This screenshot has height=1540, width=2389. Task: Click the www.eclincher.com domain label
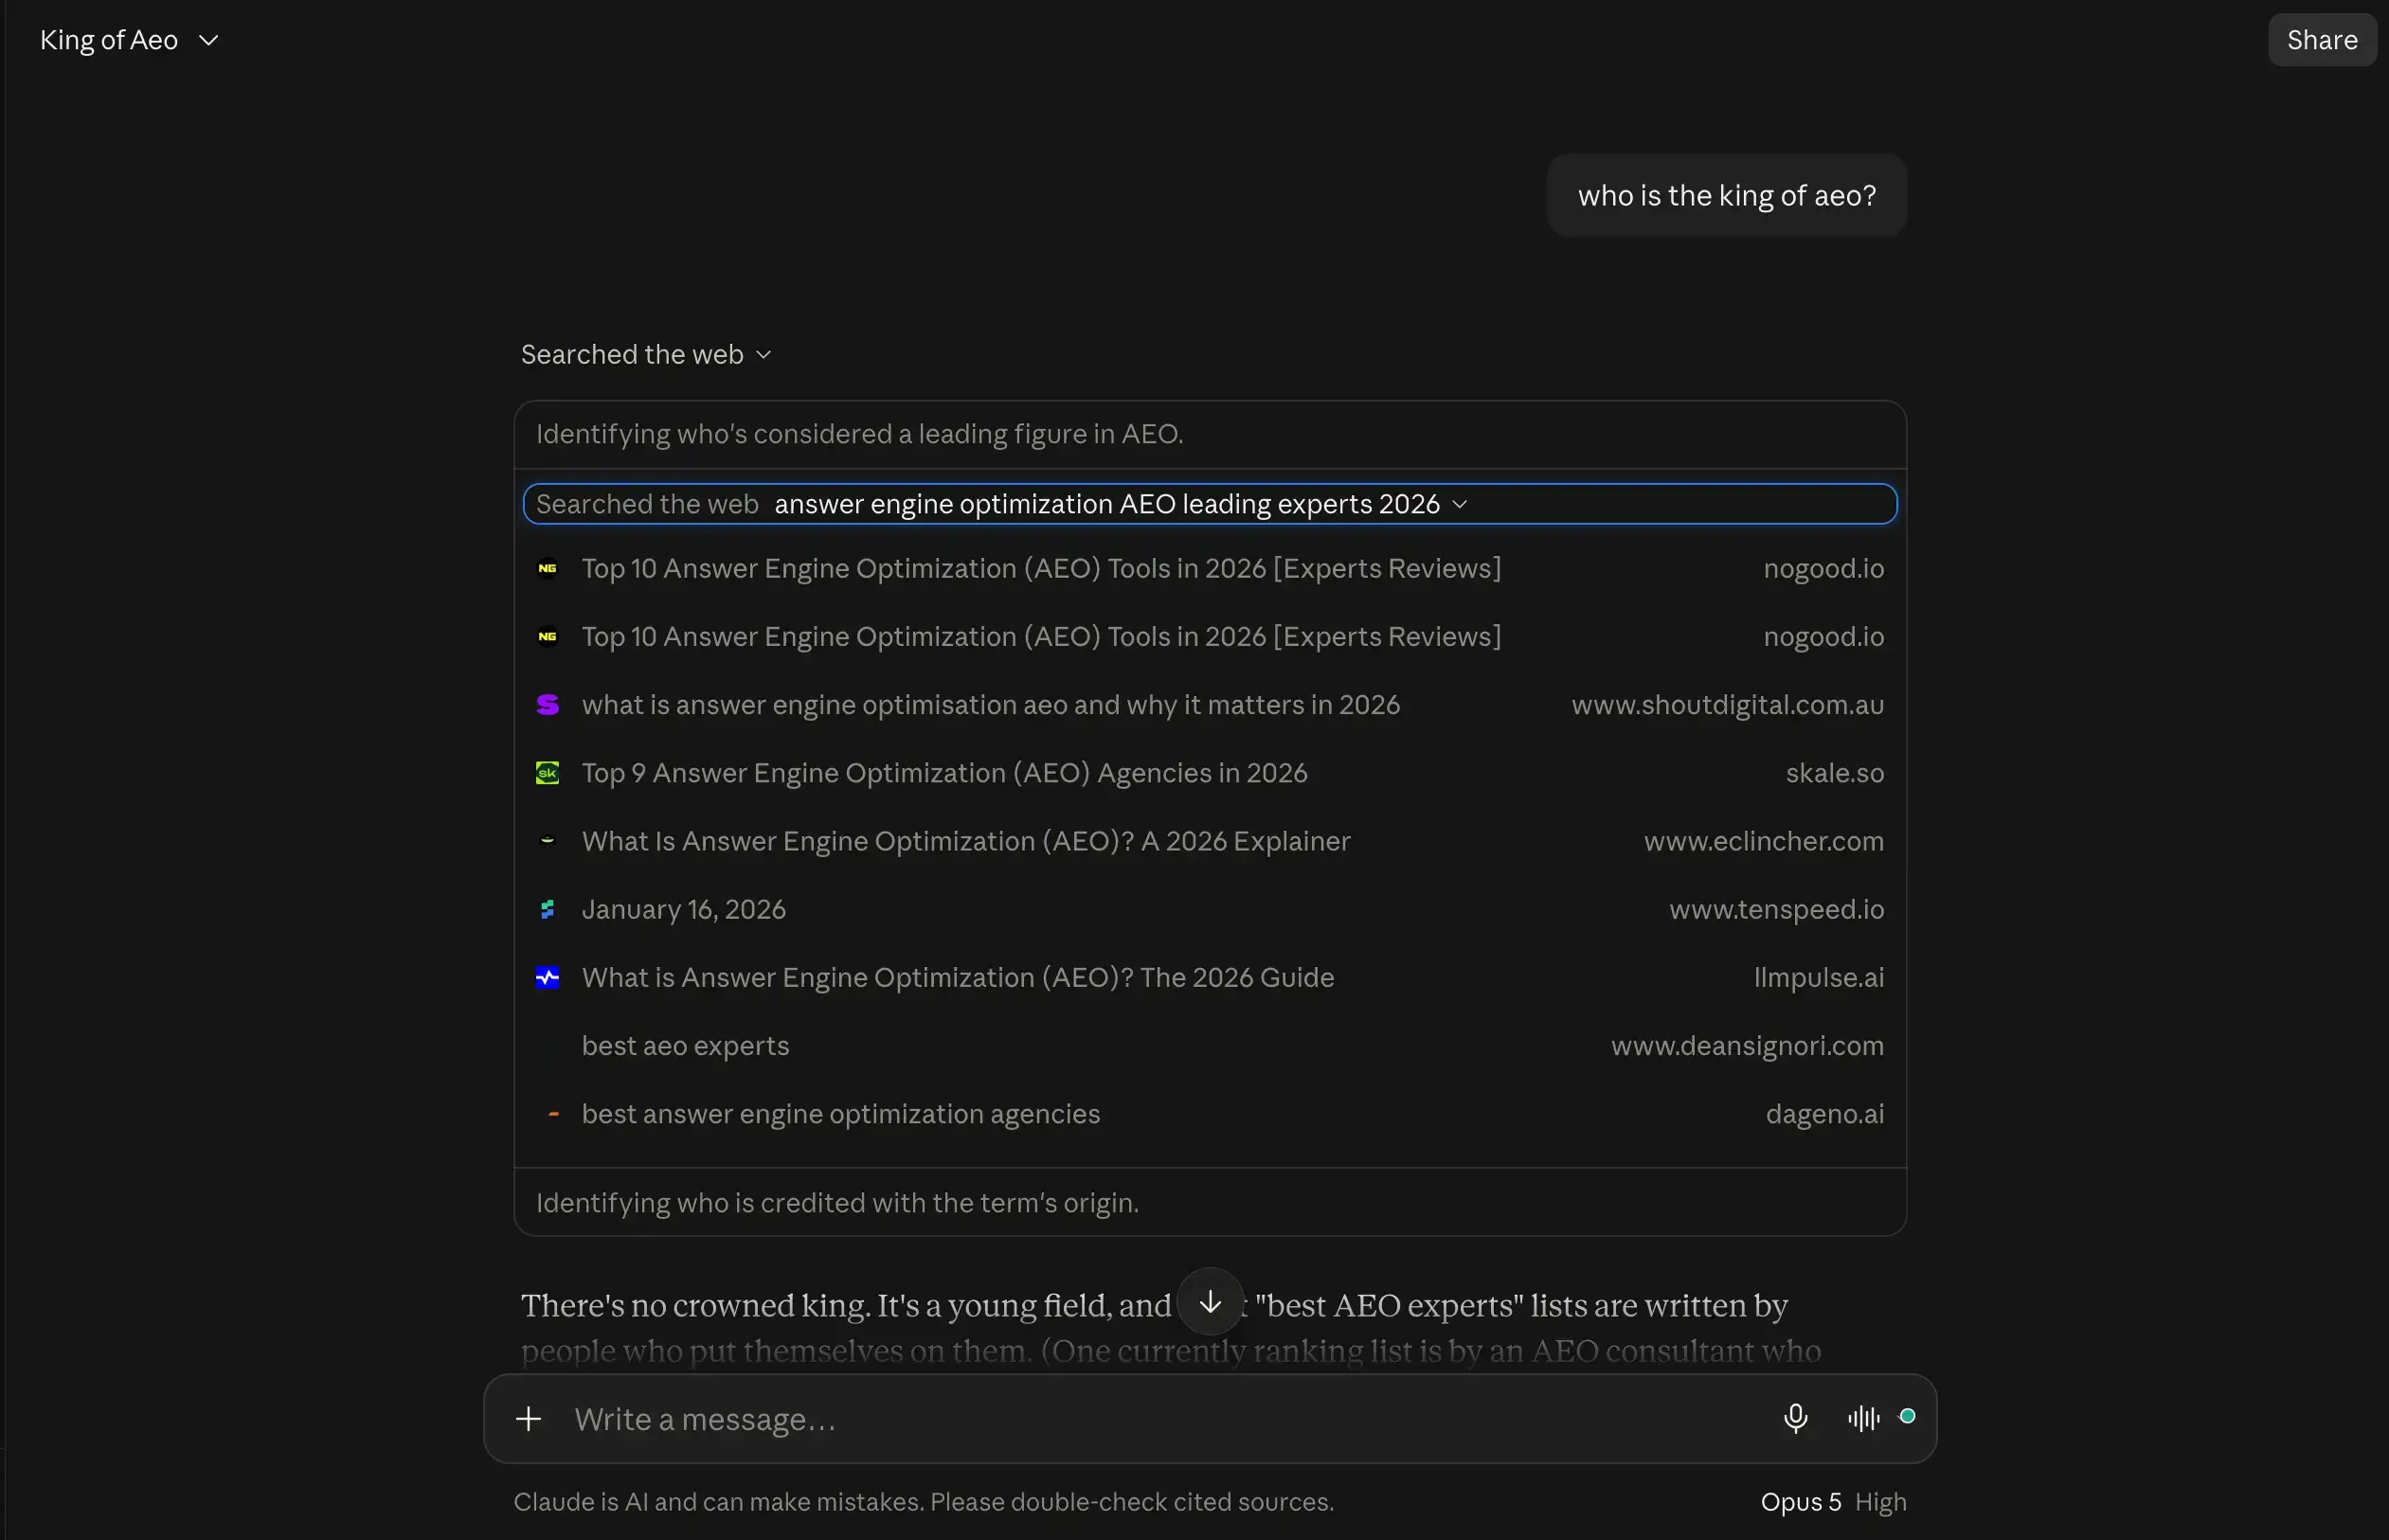coord(1763,841)
